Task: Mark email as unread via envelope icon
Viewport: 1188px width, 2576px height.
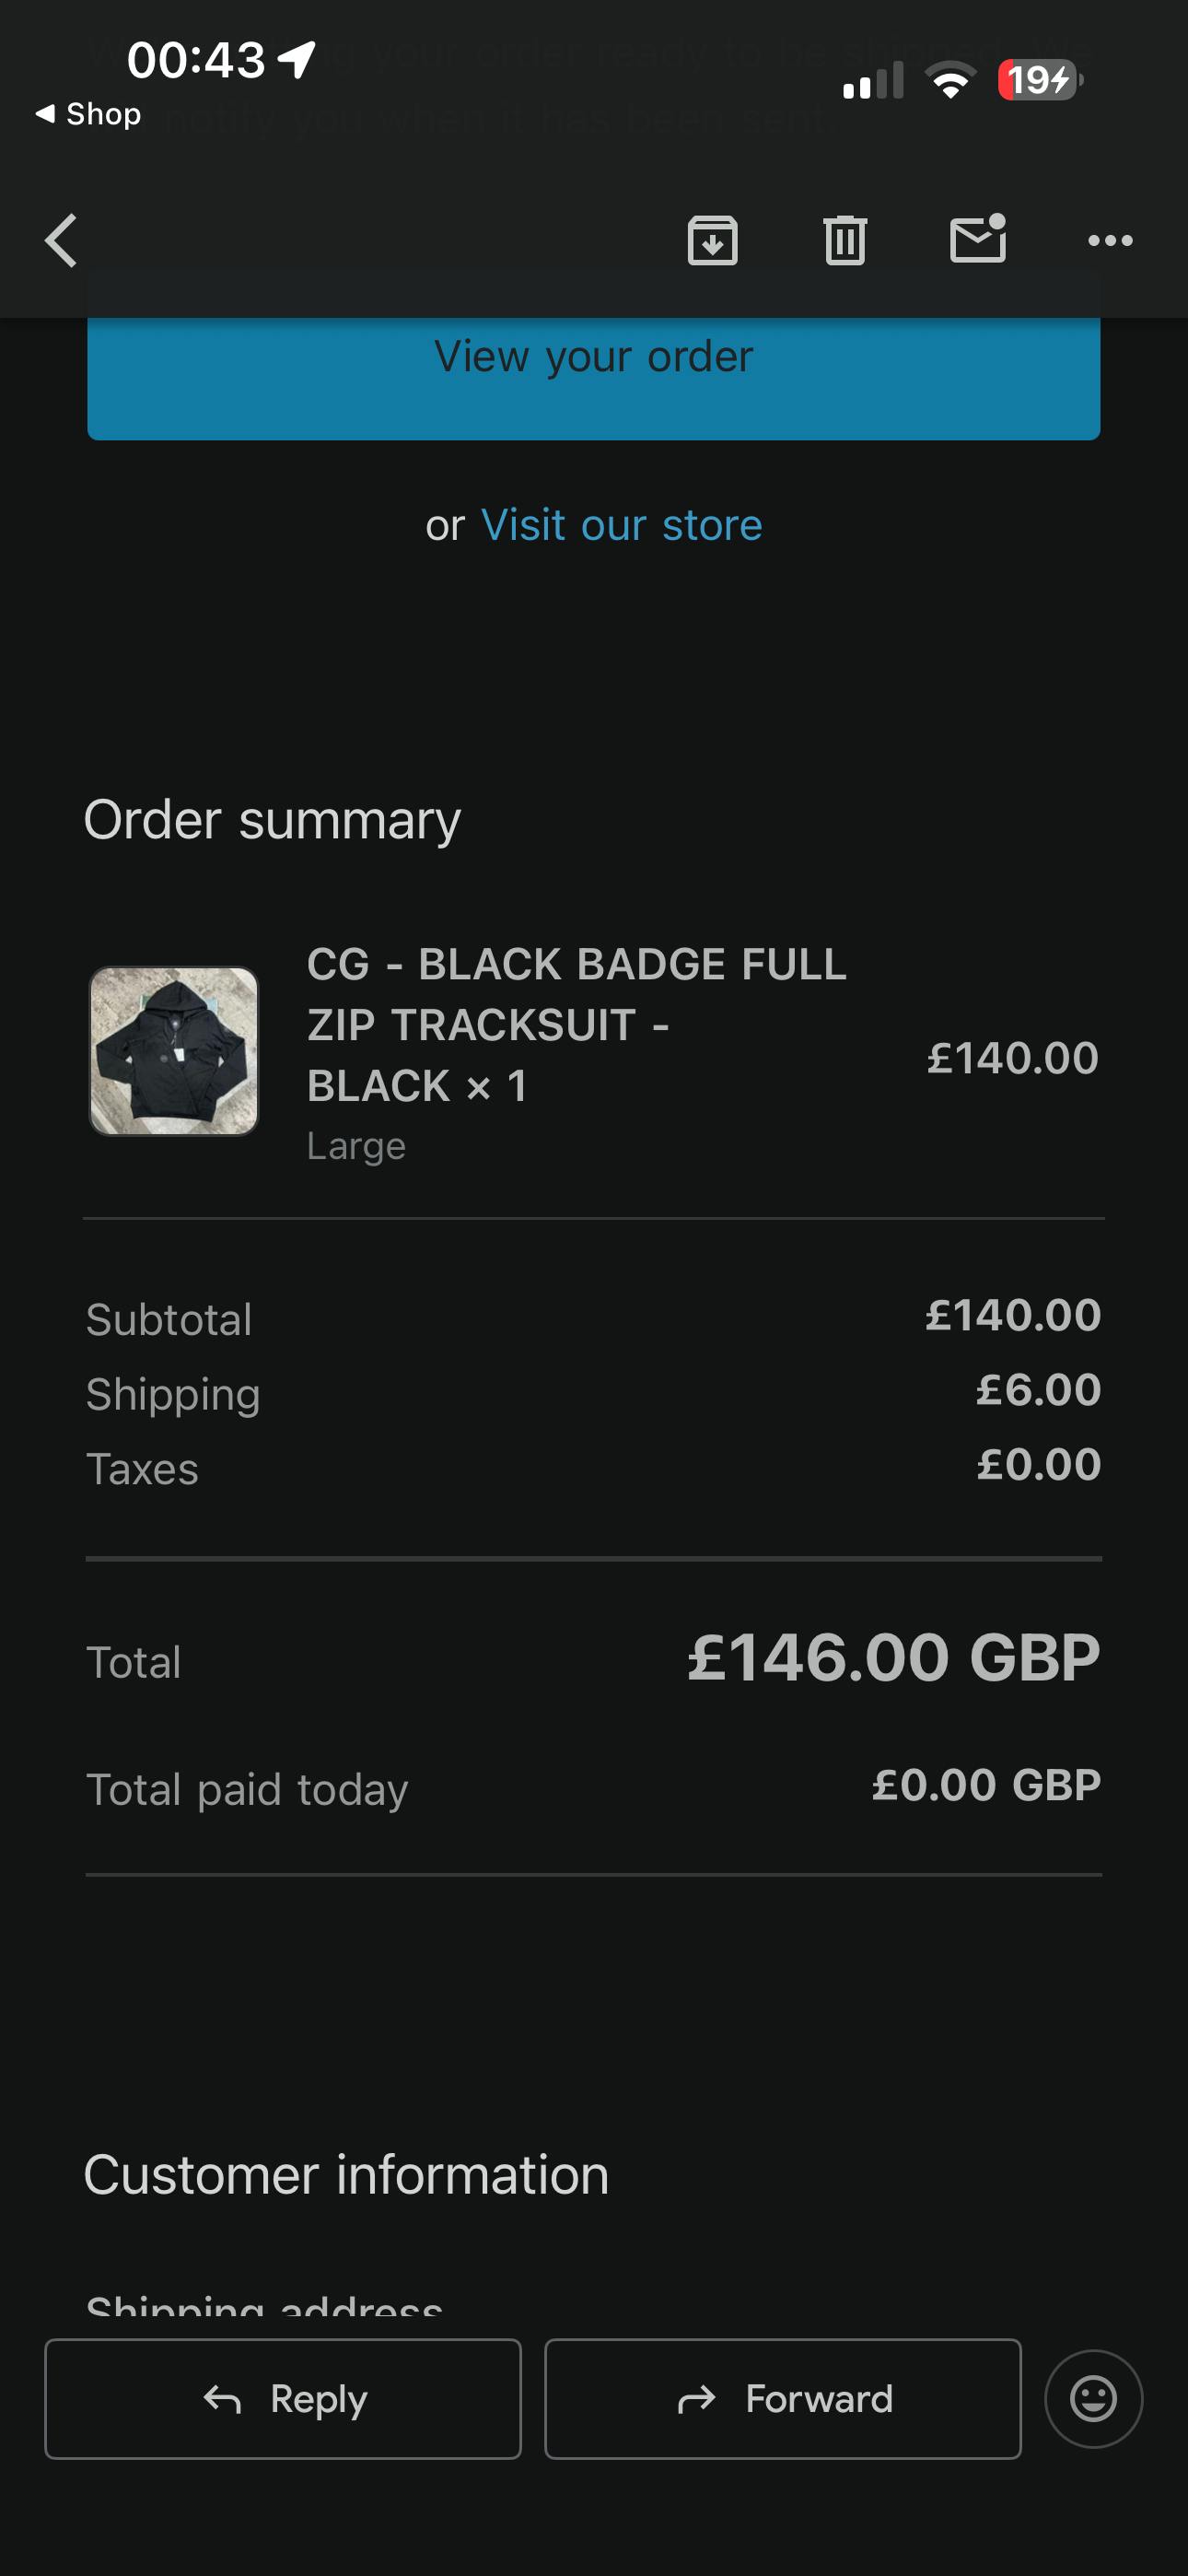Action: click(x=977, y=240)
